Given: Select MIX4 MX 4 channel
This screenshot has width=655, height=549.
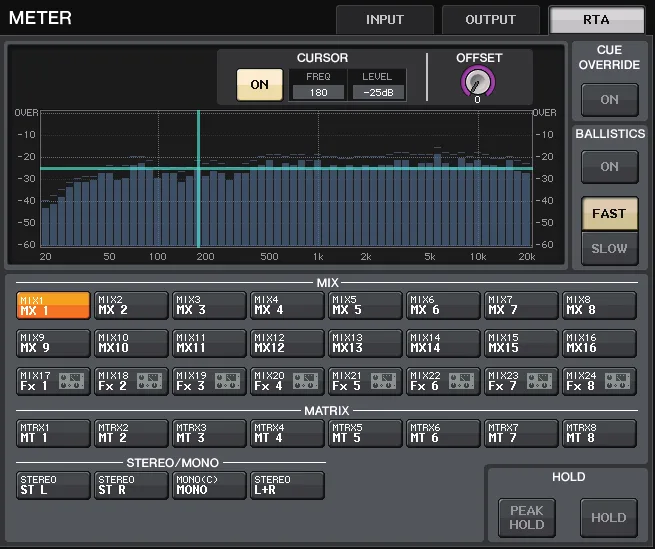Looking at the screenshot, I should (x=287, y=305).
